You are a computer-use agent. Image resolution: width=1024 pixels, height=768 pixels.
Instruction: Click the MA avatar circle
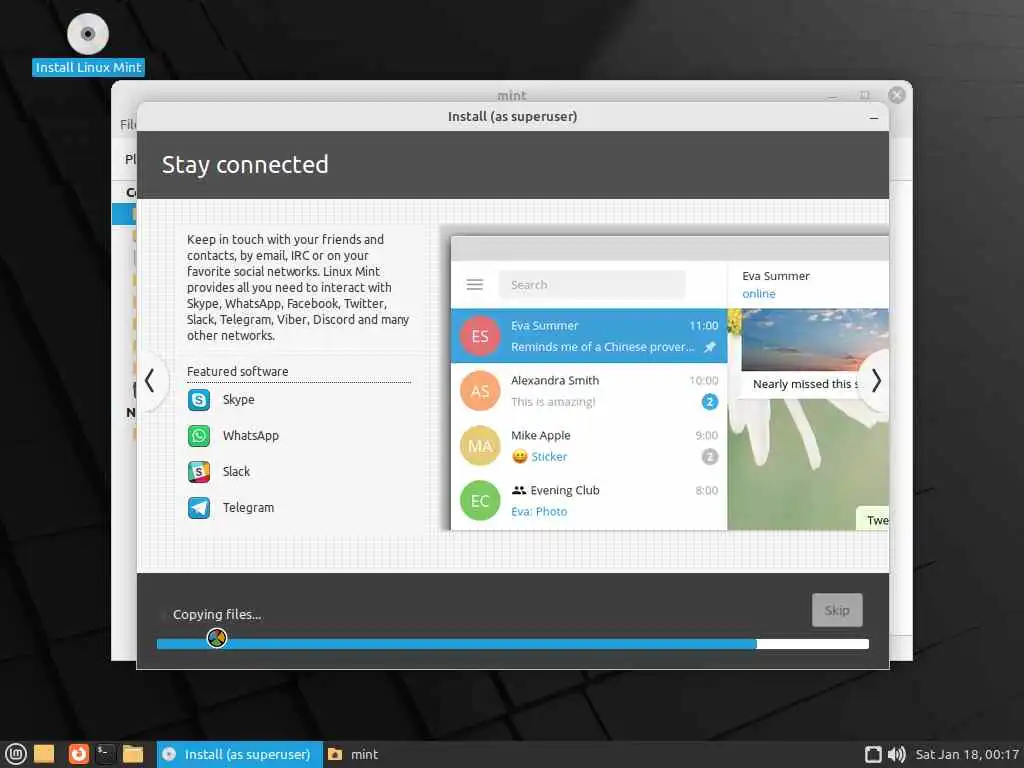point(480,445)
